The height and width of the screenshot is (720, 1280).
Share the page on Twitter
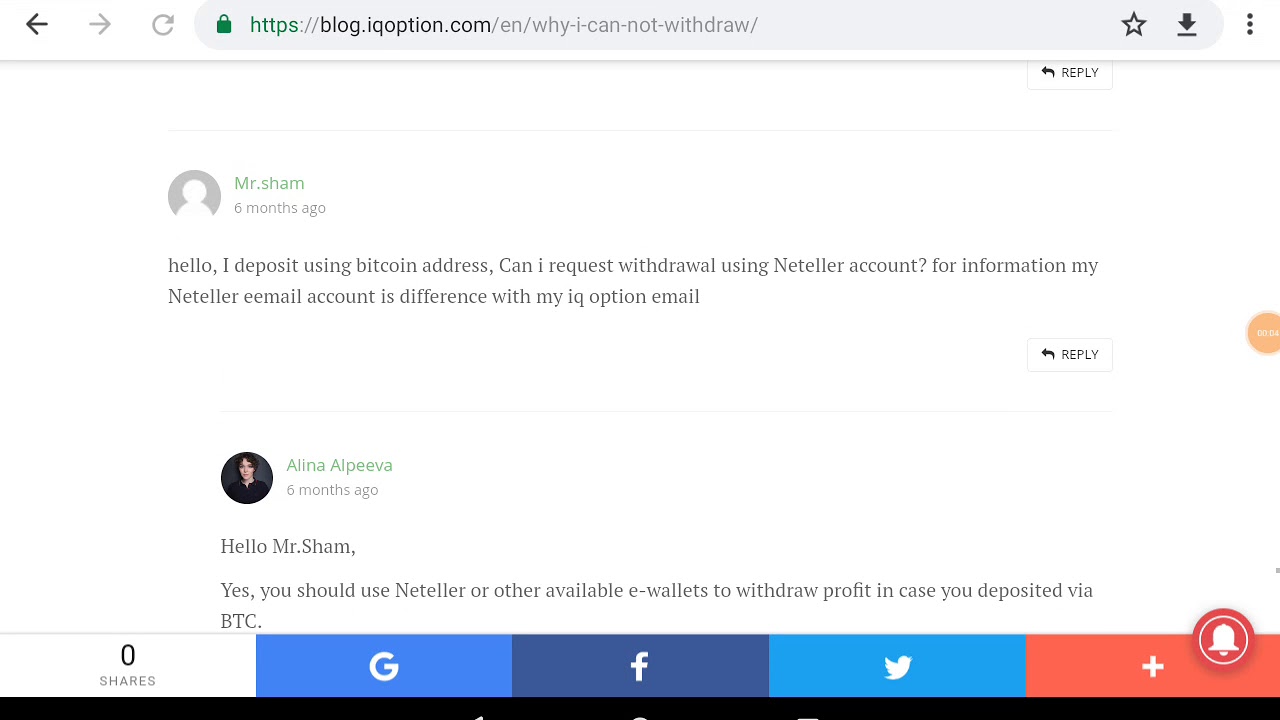(x=897, y=666)
